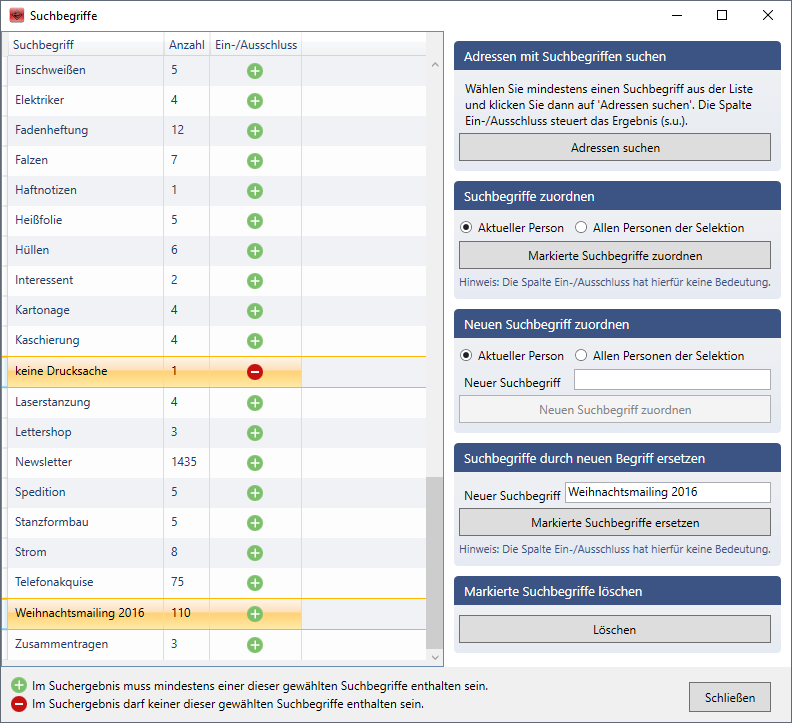Toggle the inclusion icon for Kartonage

pyautogui.click(x=255, y=311)
